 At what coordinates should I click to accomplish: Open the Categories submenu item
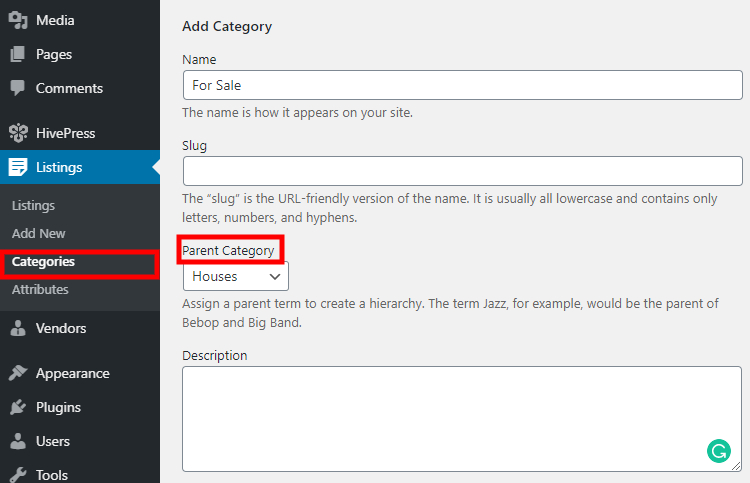point(43,262)
